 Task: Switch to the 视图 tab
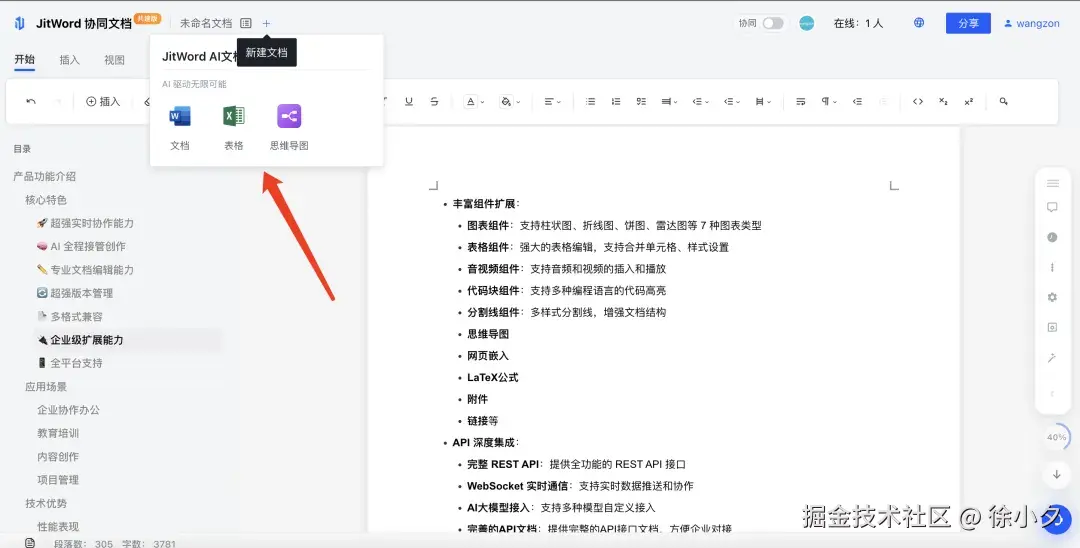pyautogui.click(x=114, y=60)
